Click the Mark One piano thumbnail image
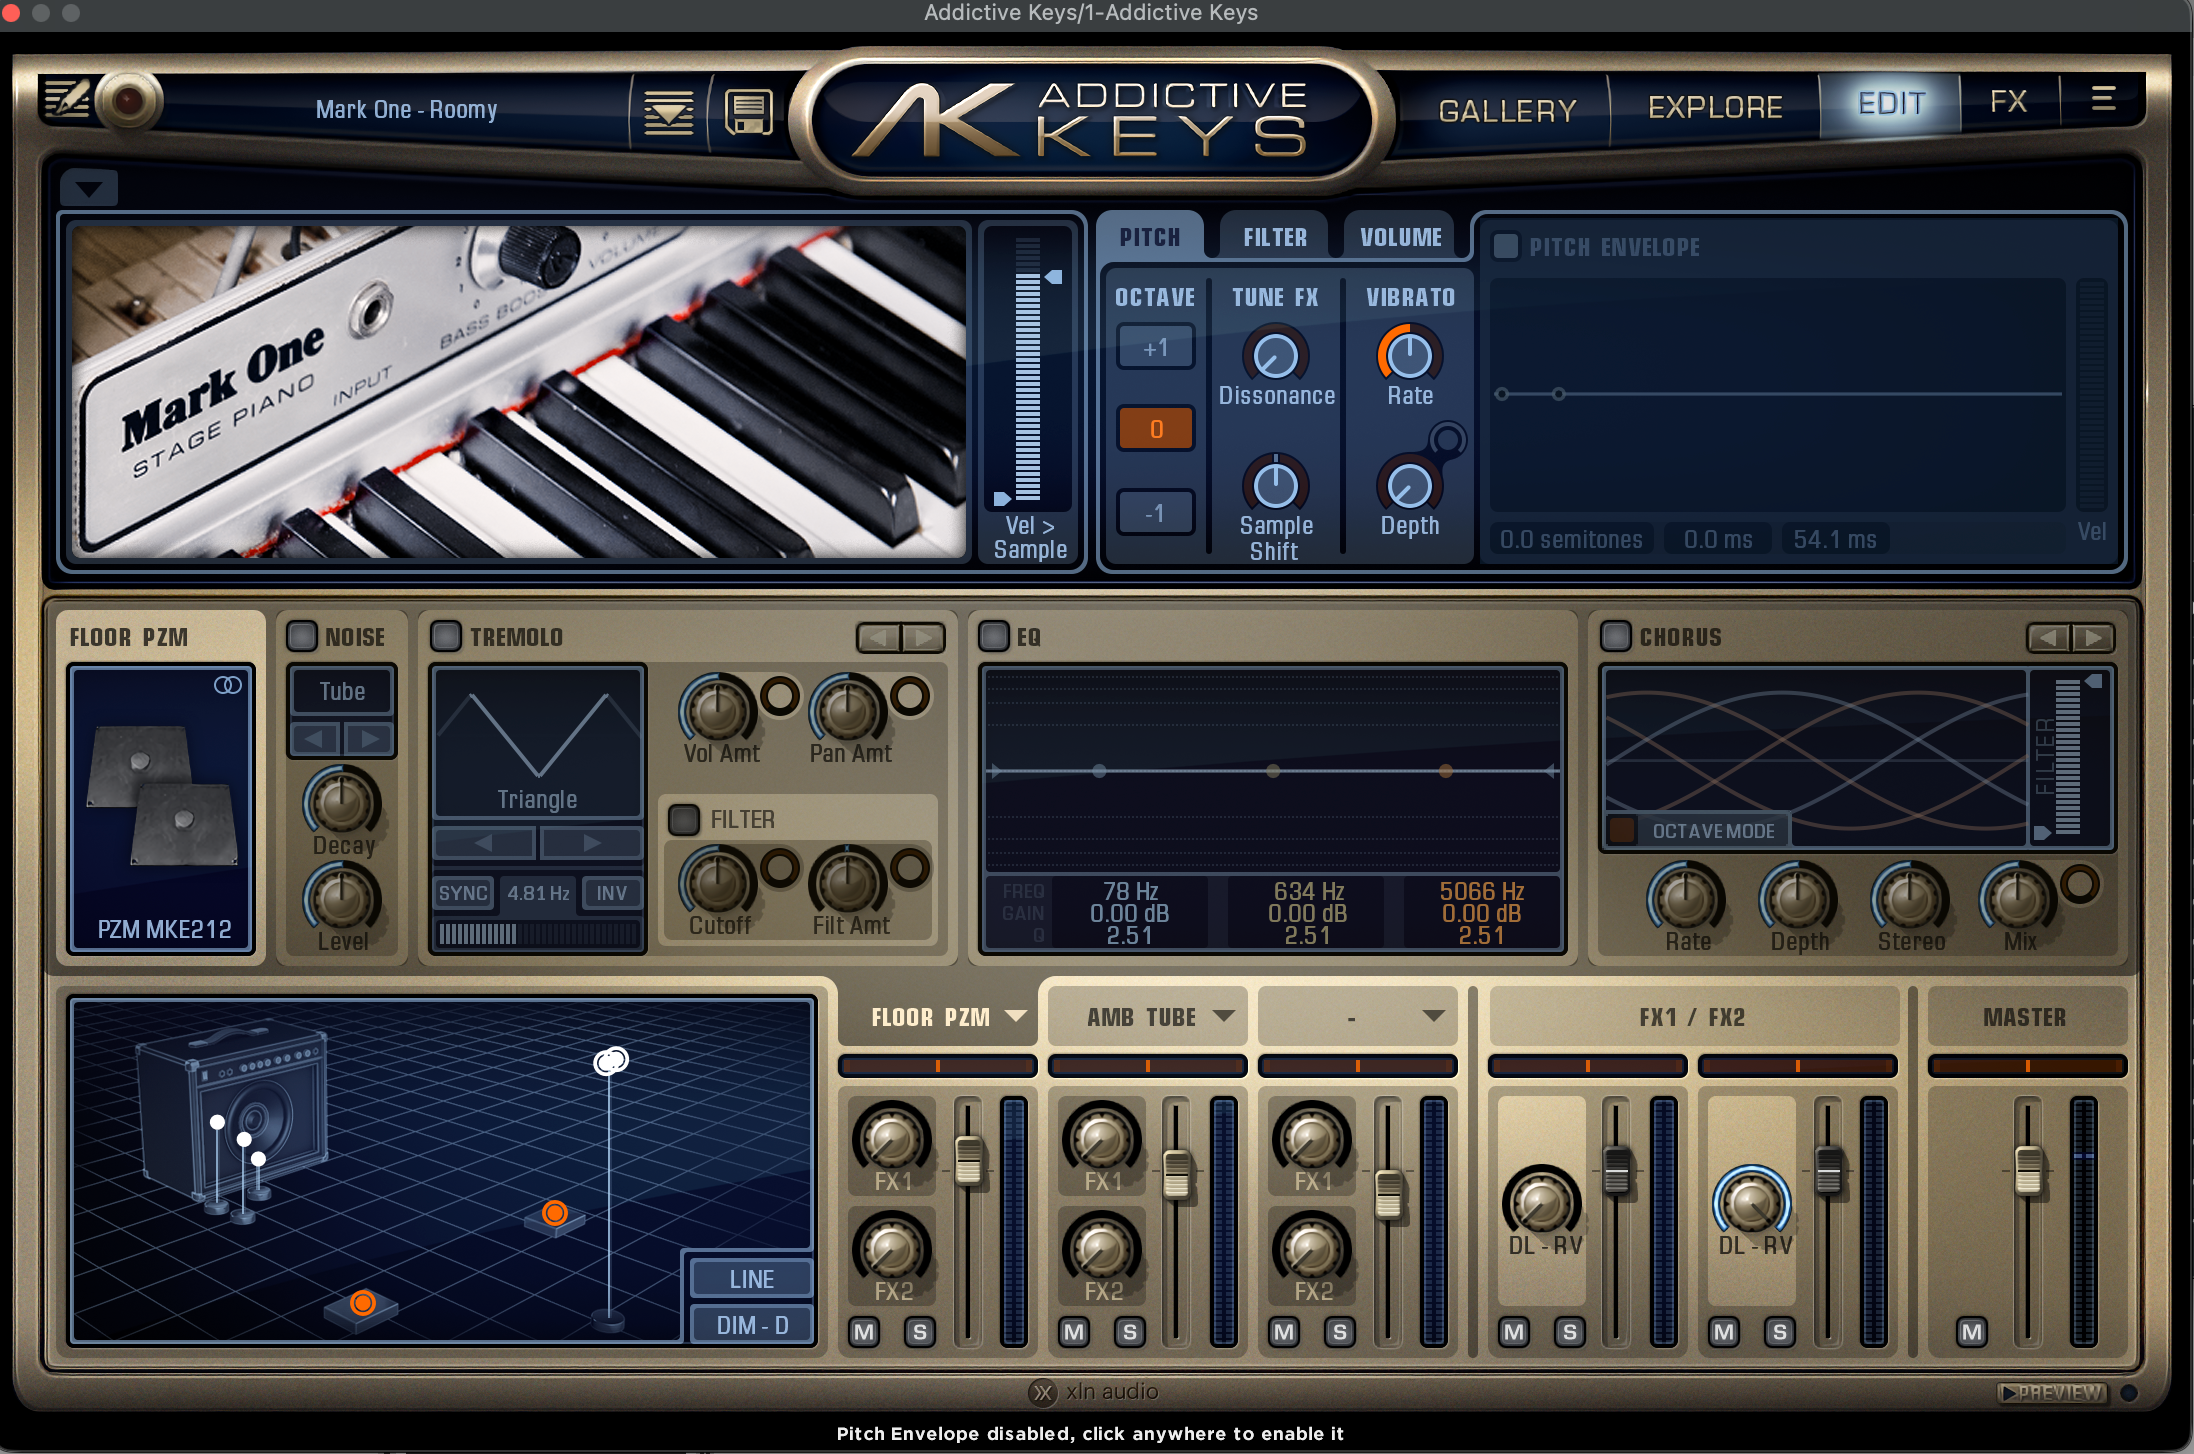The width and height of the screenshot is (2194, 1454). [x=519, y=391]
